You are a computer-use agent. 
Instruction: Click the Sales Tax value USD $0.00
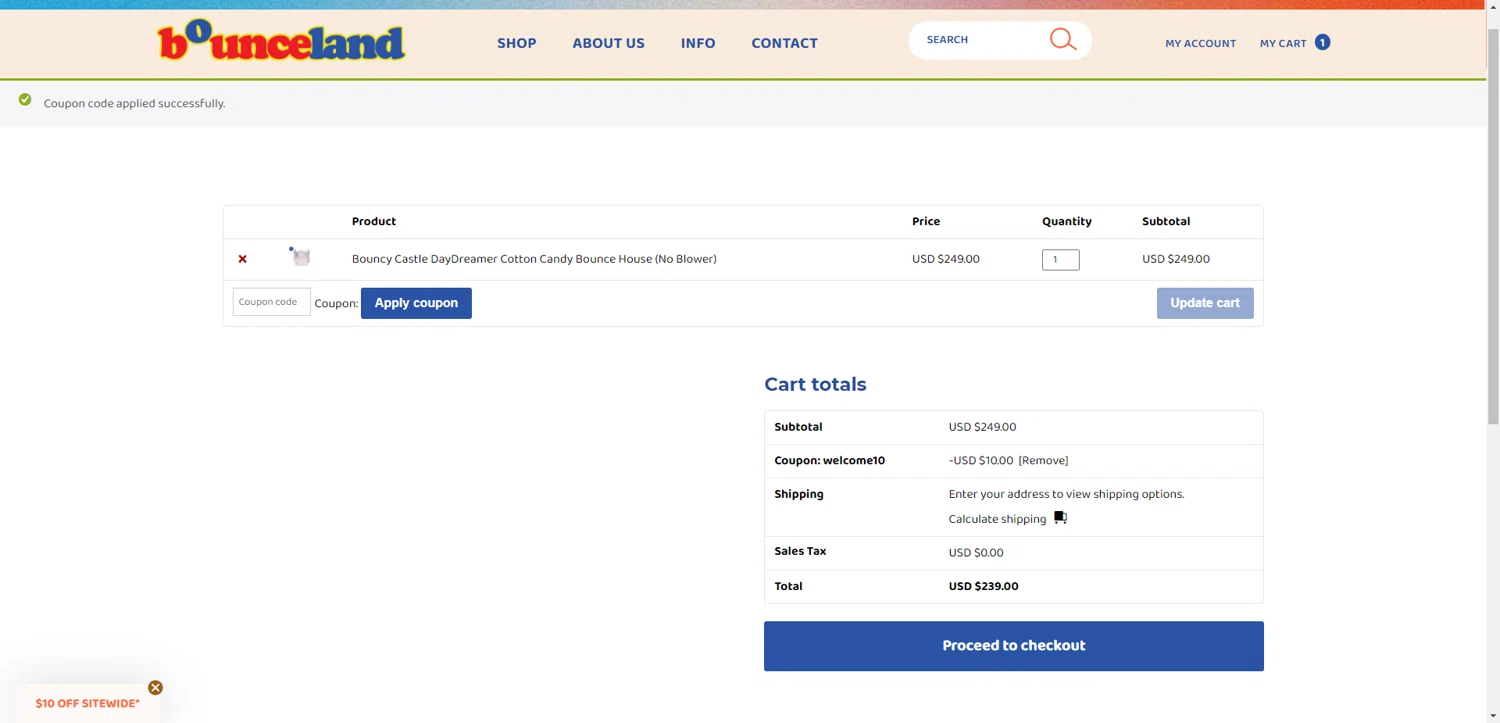click(x=976, y=553)
